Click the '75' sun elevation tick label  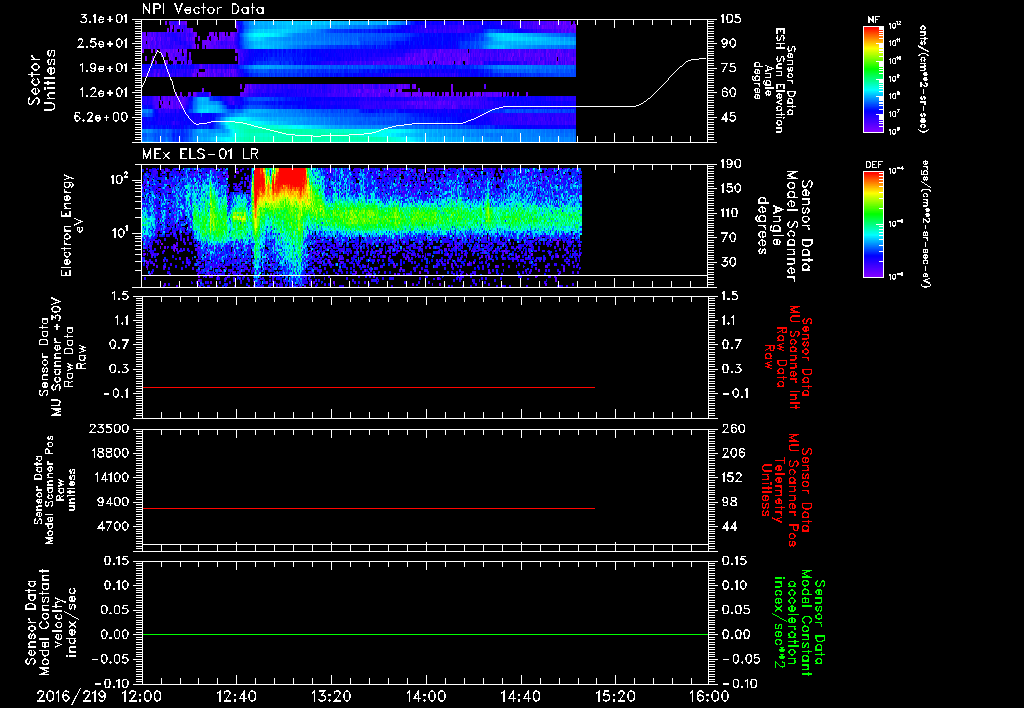coord(729,68)
